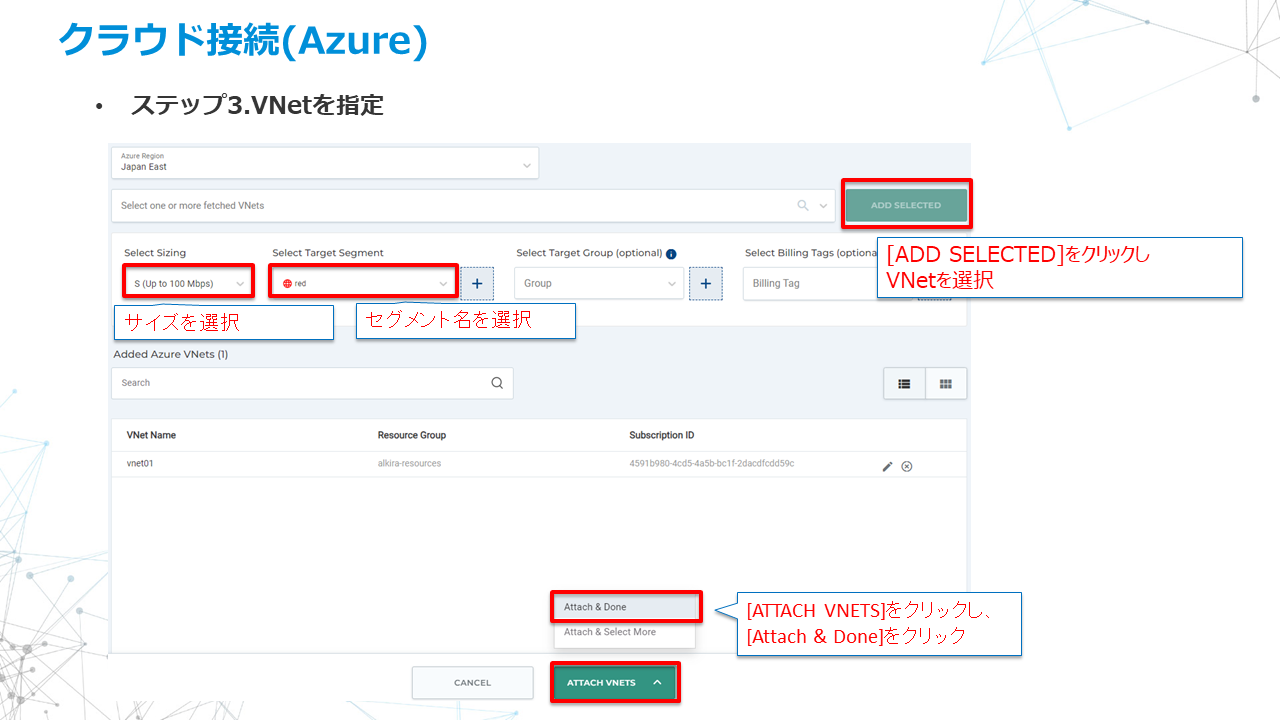
Task: Select Attach & Done from the attach menu
Action: click(x=625, y=606)
